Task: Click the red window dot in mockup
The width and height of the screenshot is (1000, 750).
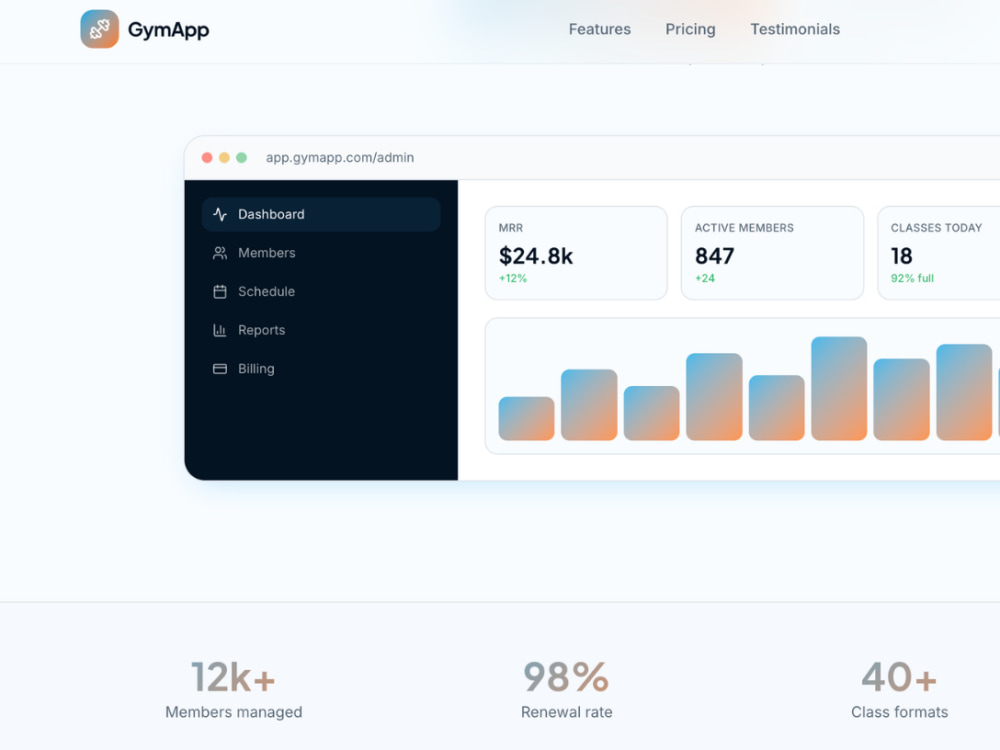Action: tap(207, 158)
